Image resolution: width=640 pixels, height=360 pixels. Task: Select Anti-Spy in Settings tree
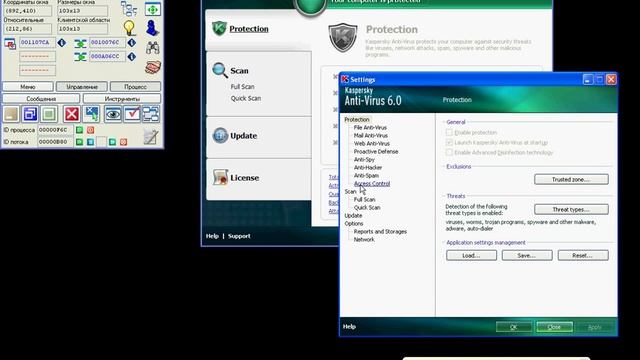364,160
